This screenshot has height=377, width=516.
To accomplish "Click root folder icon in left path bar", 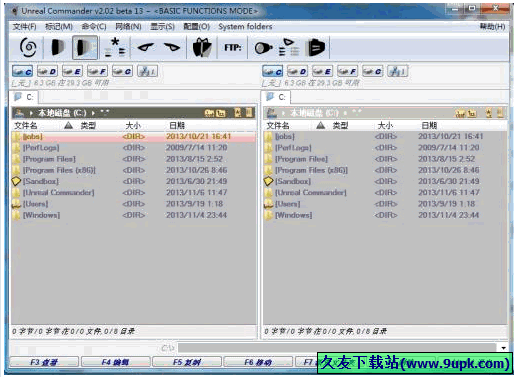I will pyautogui.click(x=209, y=113).
